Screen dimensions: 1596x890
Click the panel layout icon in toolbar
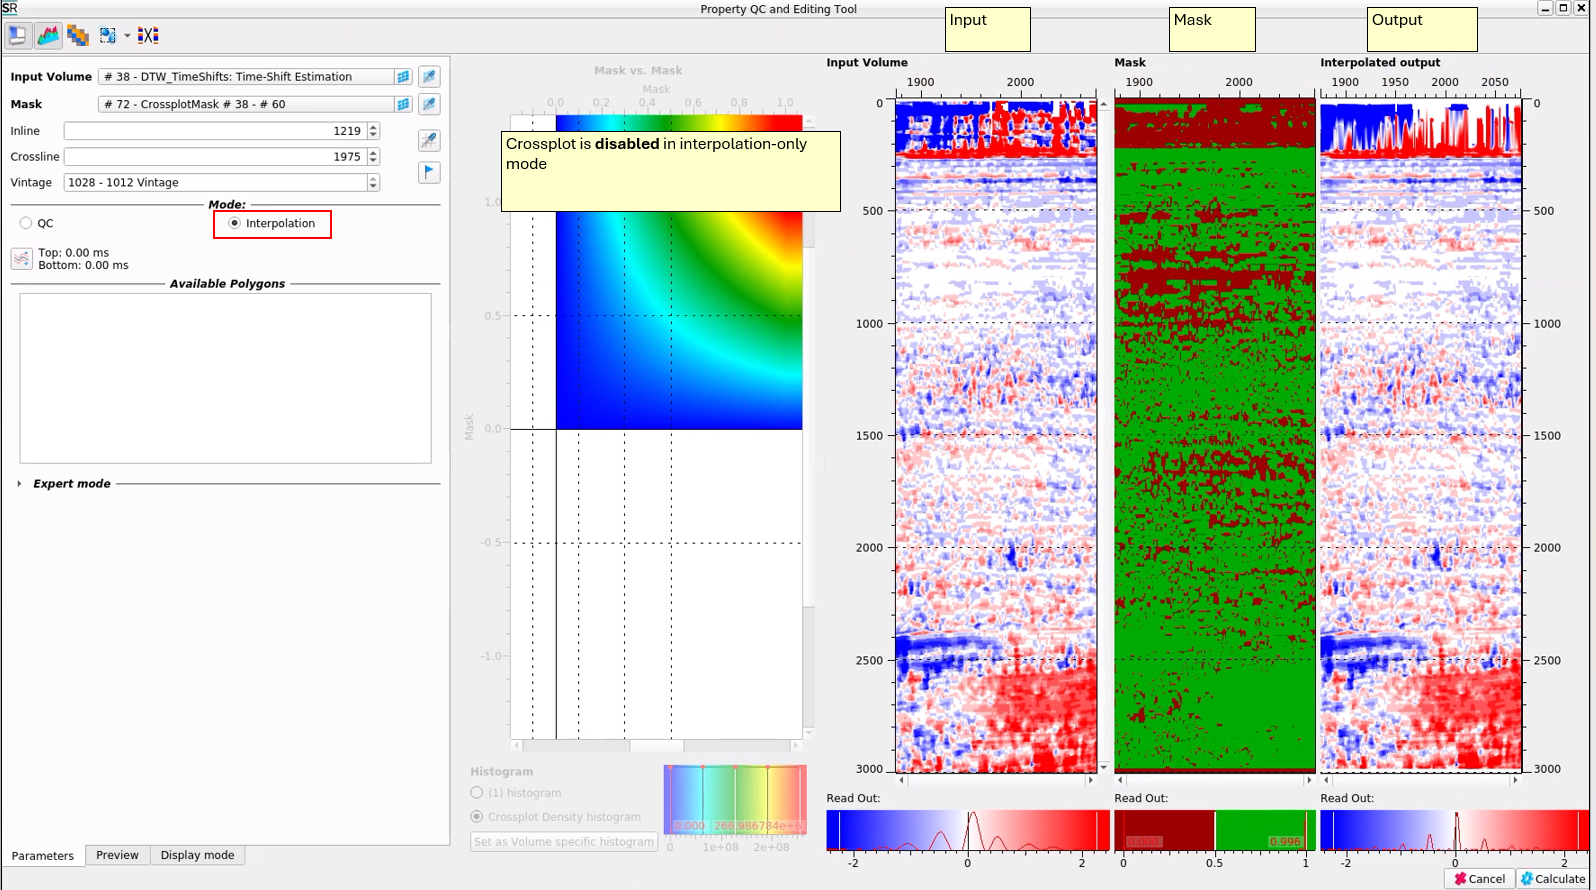coord(17,36)
